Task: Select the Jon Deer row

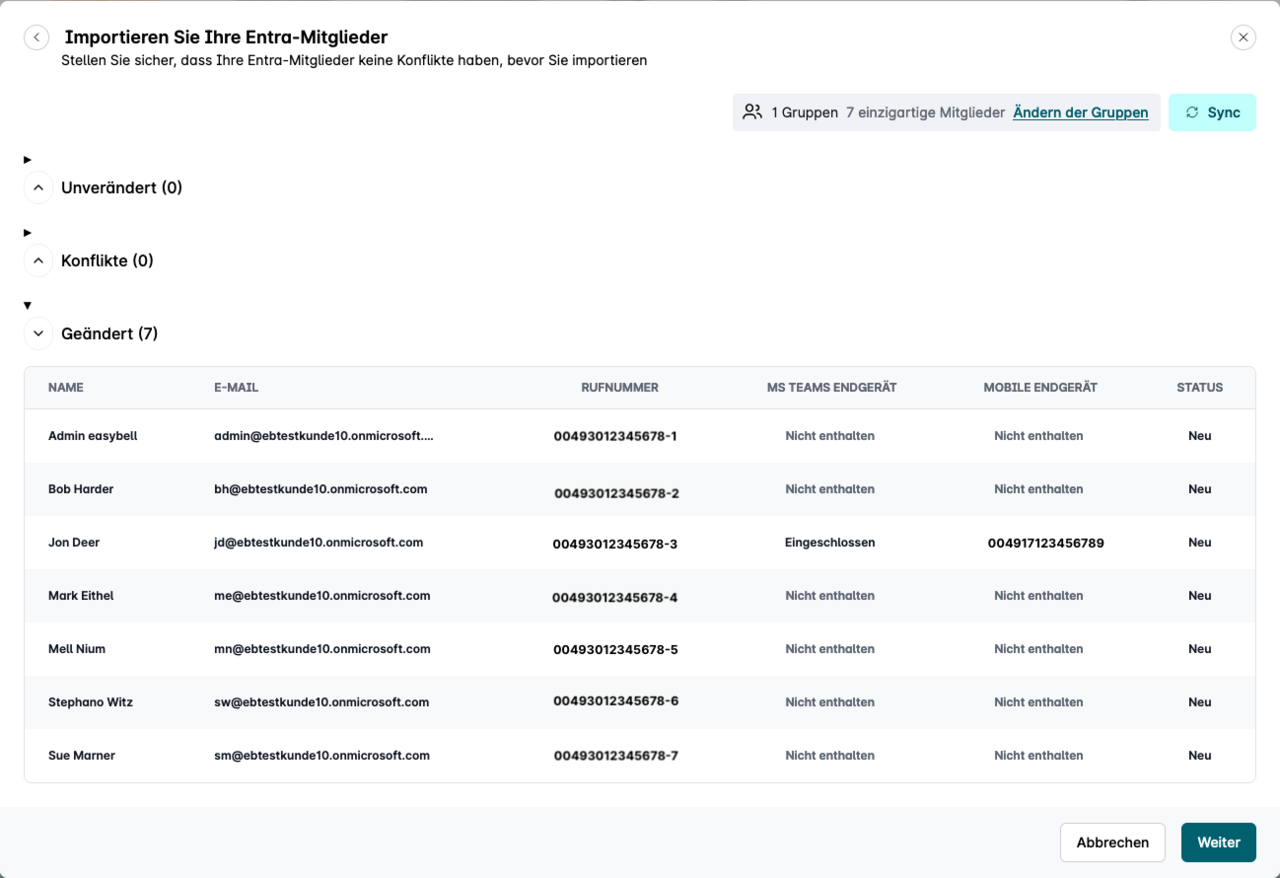Action: pyautogui.click(x=74, y=543)
